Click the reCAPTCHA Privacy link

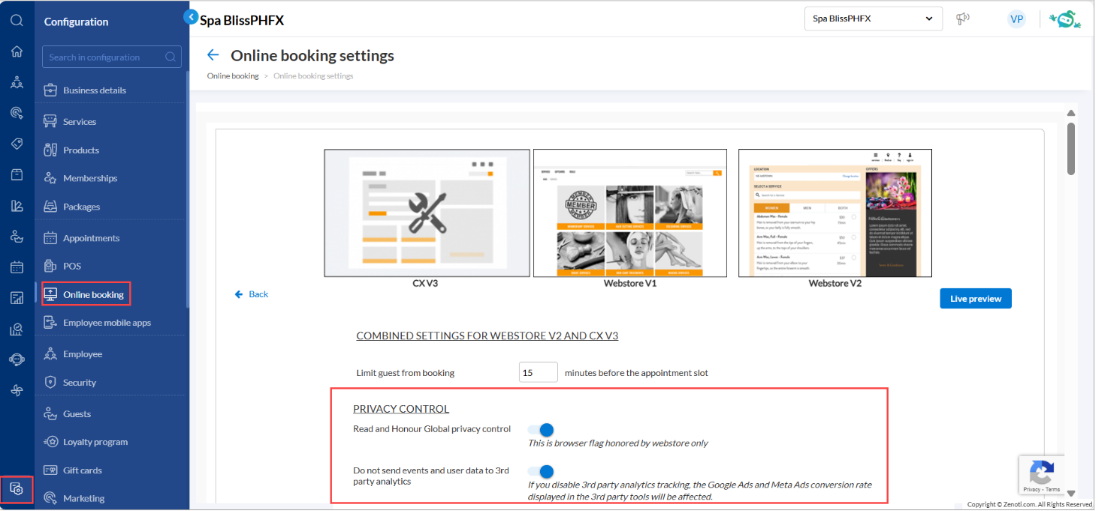[x=1031, y=490]
